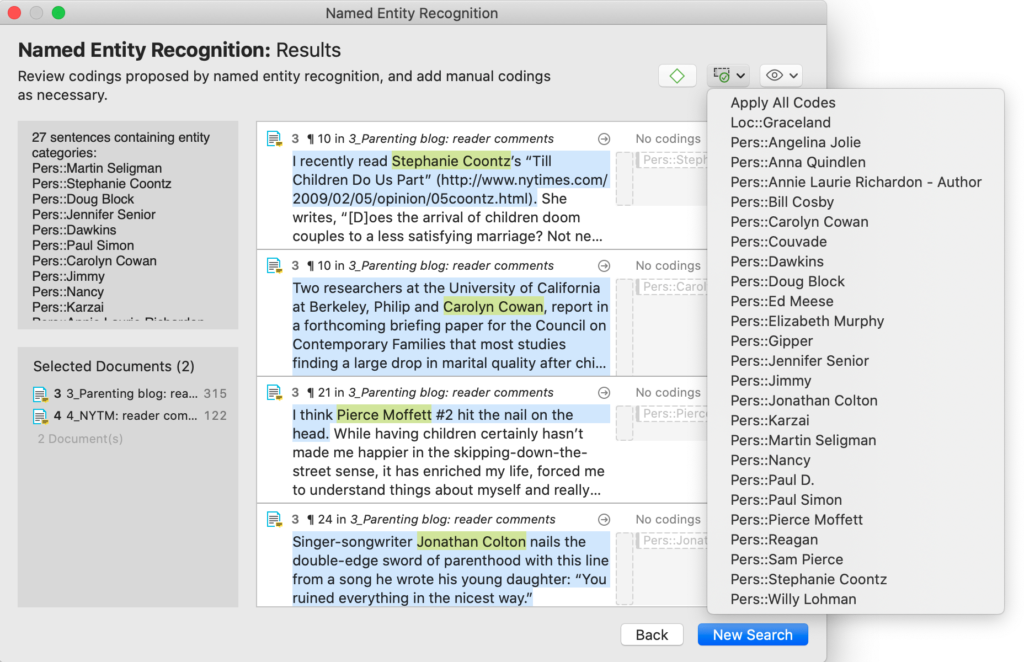
Task: Select Pers::Angelina Jolie menu entry
Action: 795,143
